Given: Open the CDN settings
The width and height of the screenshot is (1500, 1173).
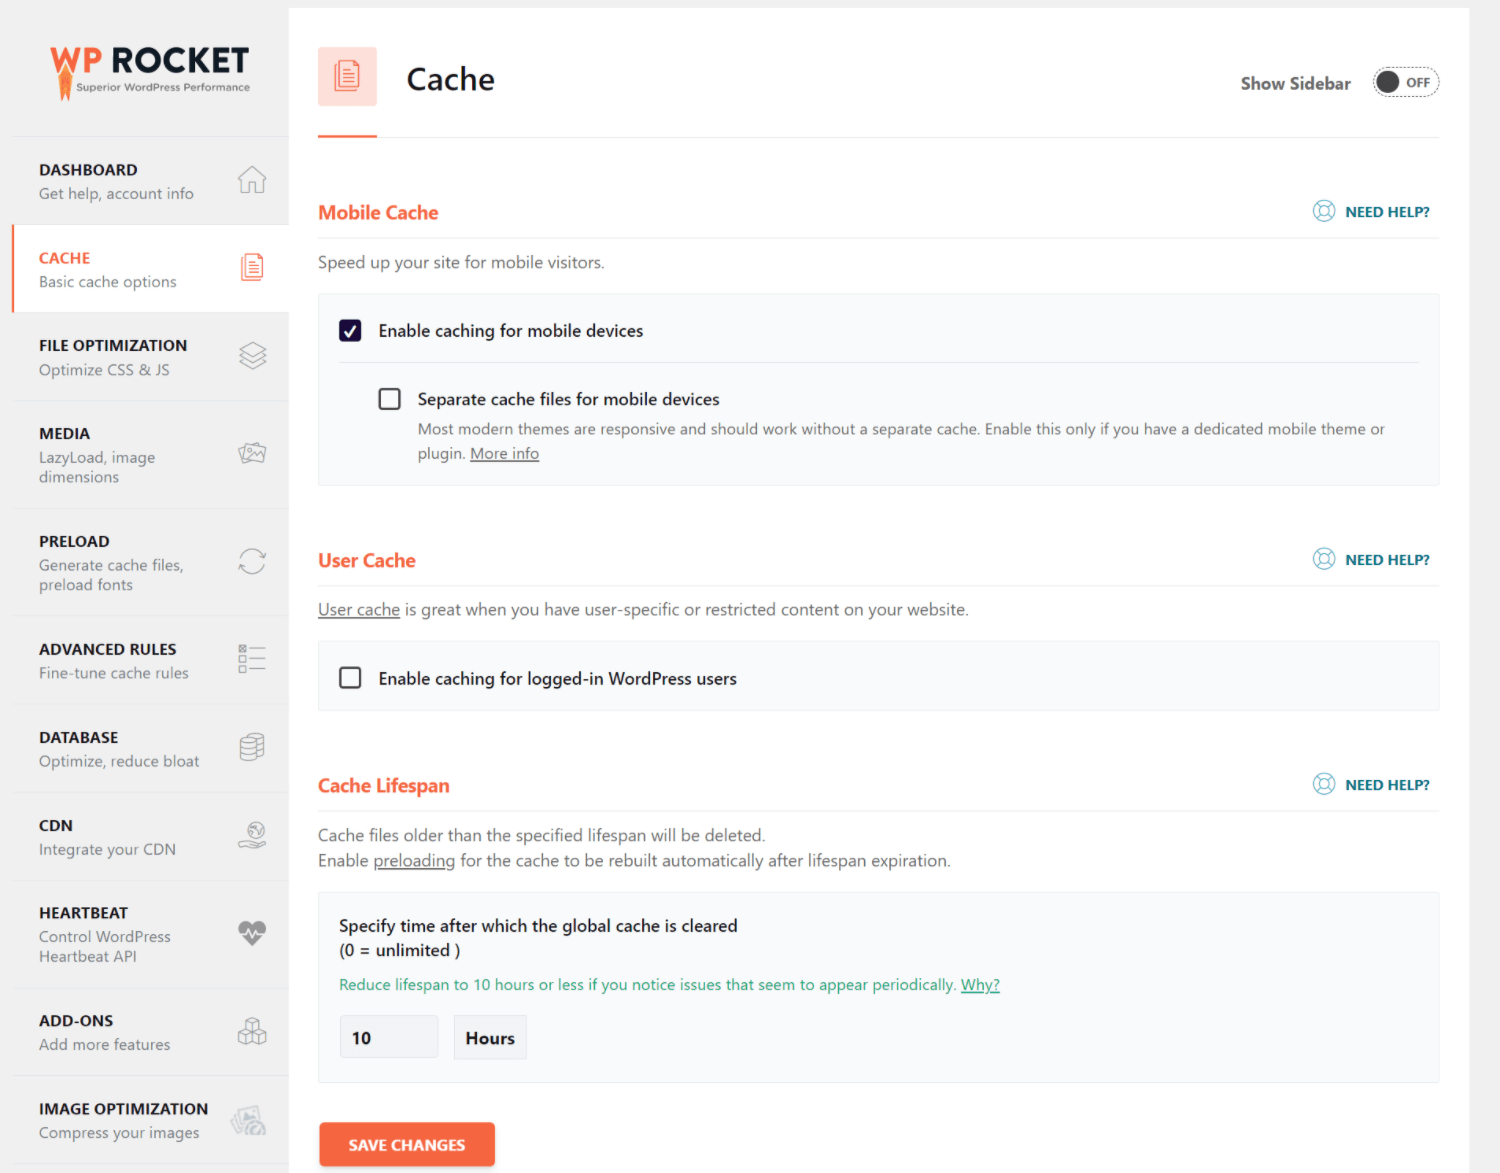Looking at the screenshot, I should click(x=150, y=836).
